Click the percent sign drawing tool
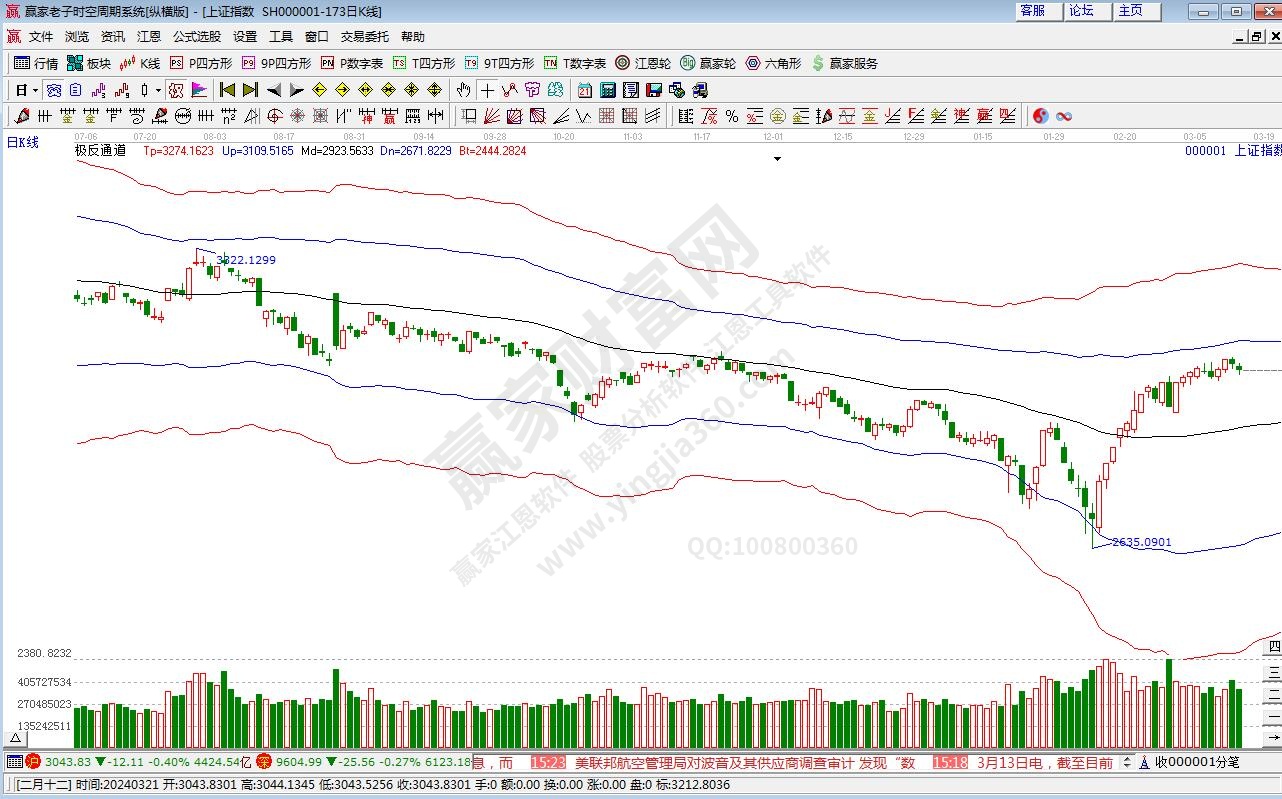 [732, 117]
